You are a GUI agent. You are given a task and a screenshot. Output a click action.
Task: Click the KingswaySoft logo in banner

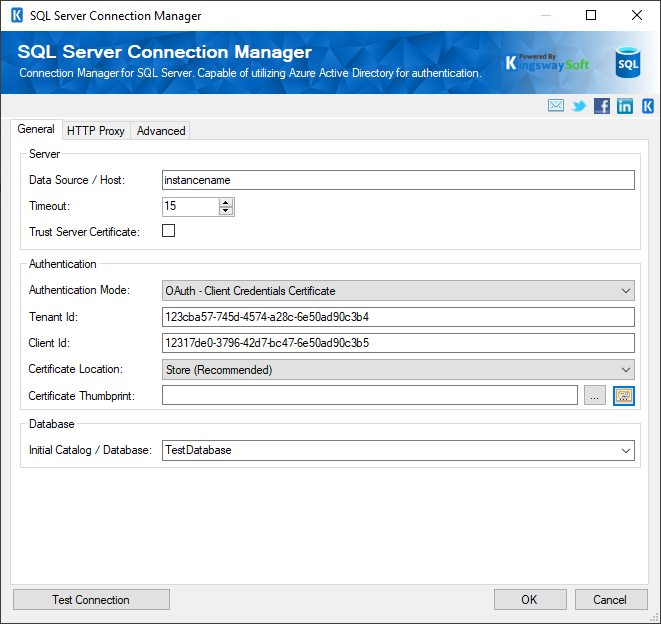[548, 64]
